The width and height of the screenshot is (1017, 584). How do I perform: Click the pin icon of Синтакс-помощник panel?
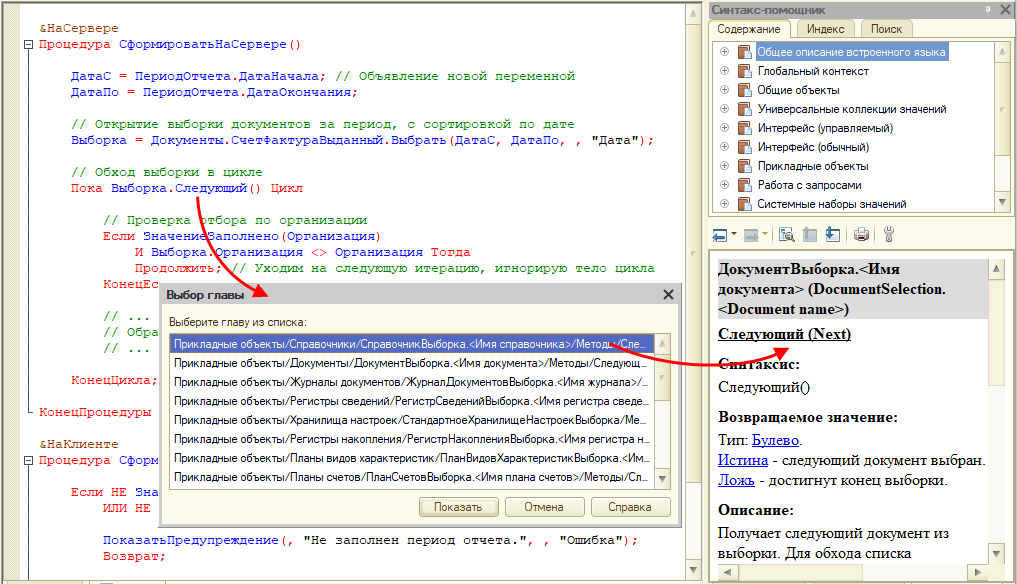[x=988, y=10]
